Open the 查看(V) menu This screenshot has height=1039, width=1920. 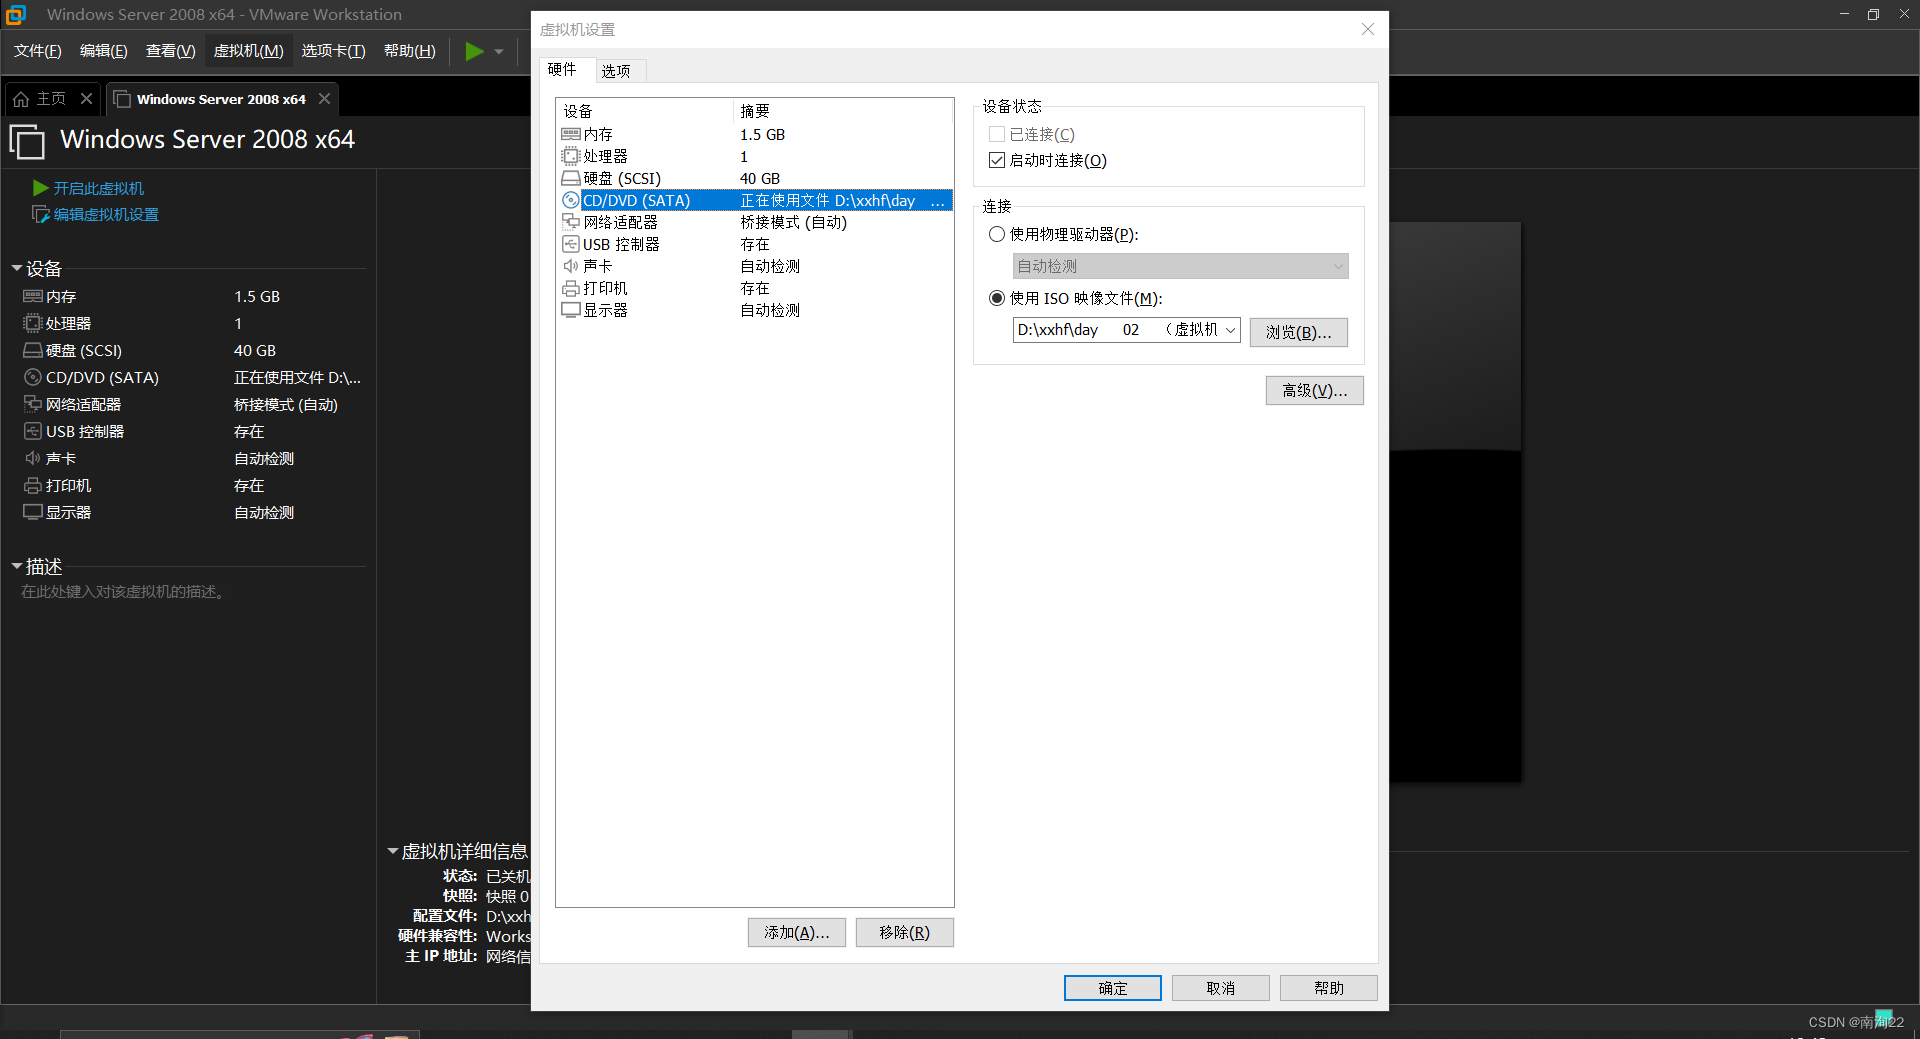click(x=171, y=51)
